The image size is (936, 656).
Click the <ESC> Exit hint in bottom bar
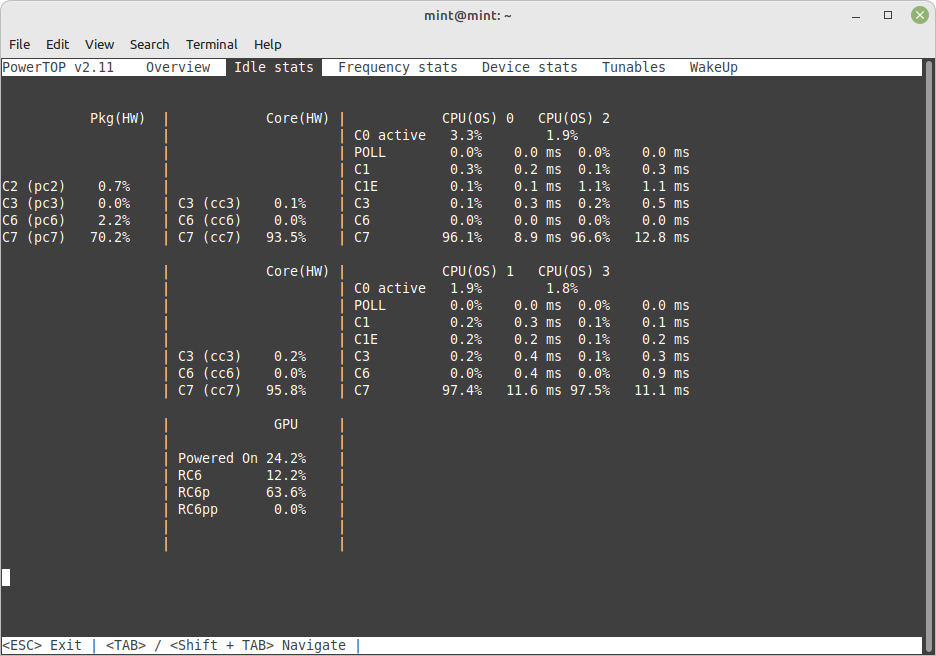42,645
